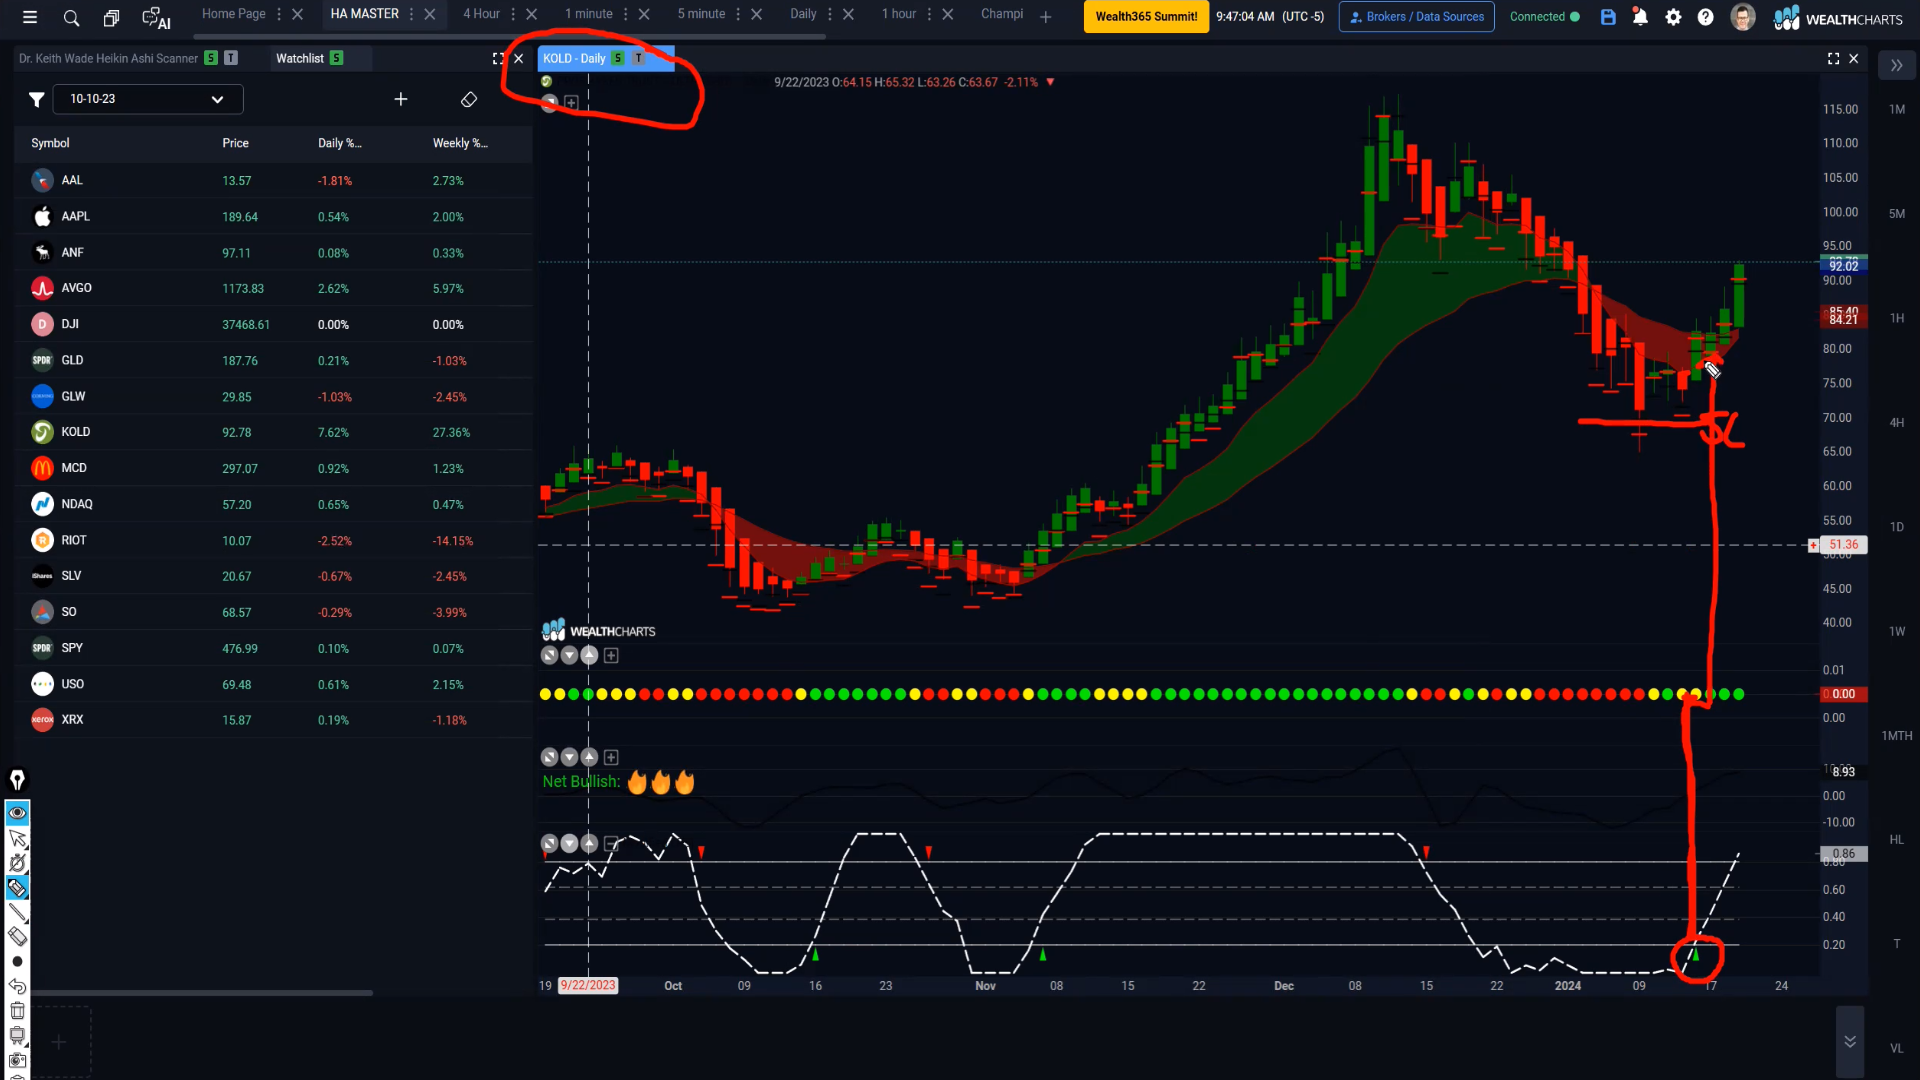The image size is (1920, 1080).
Task: Open 5 minute tab options menu
Action: point(738,14)
